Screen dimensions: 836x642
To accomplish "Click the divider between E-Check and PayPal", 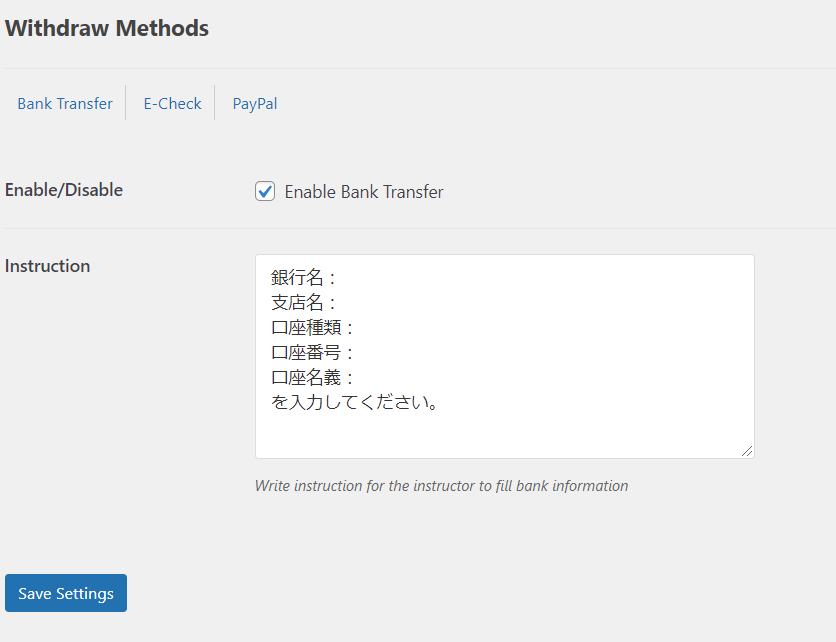I will [x=215, y=103].
